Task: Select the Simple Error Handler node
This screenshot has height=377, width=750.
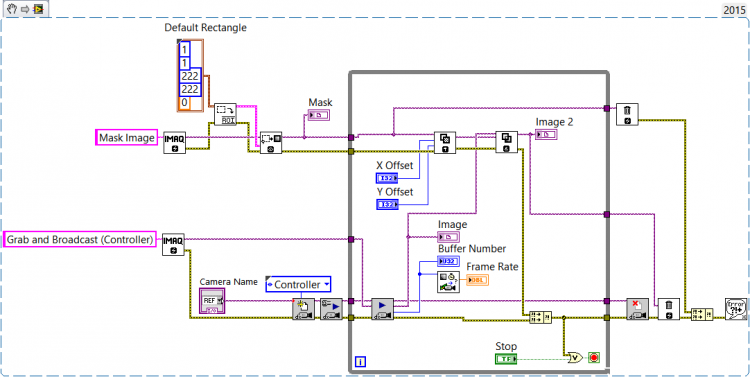Action: [x=736, y=309]
